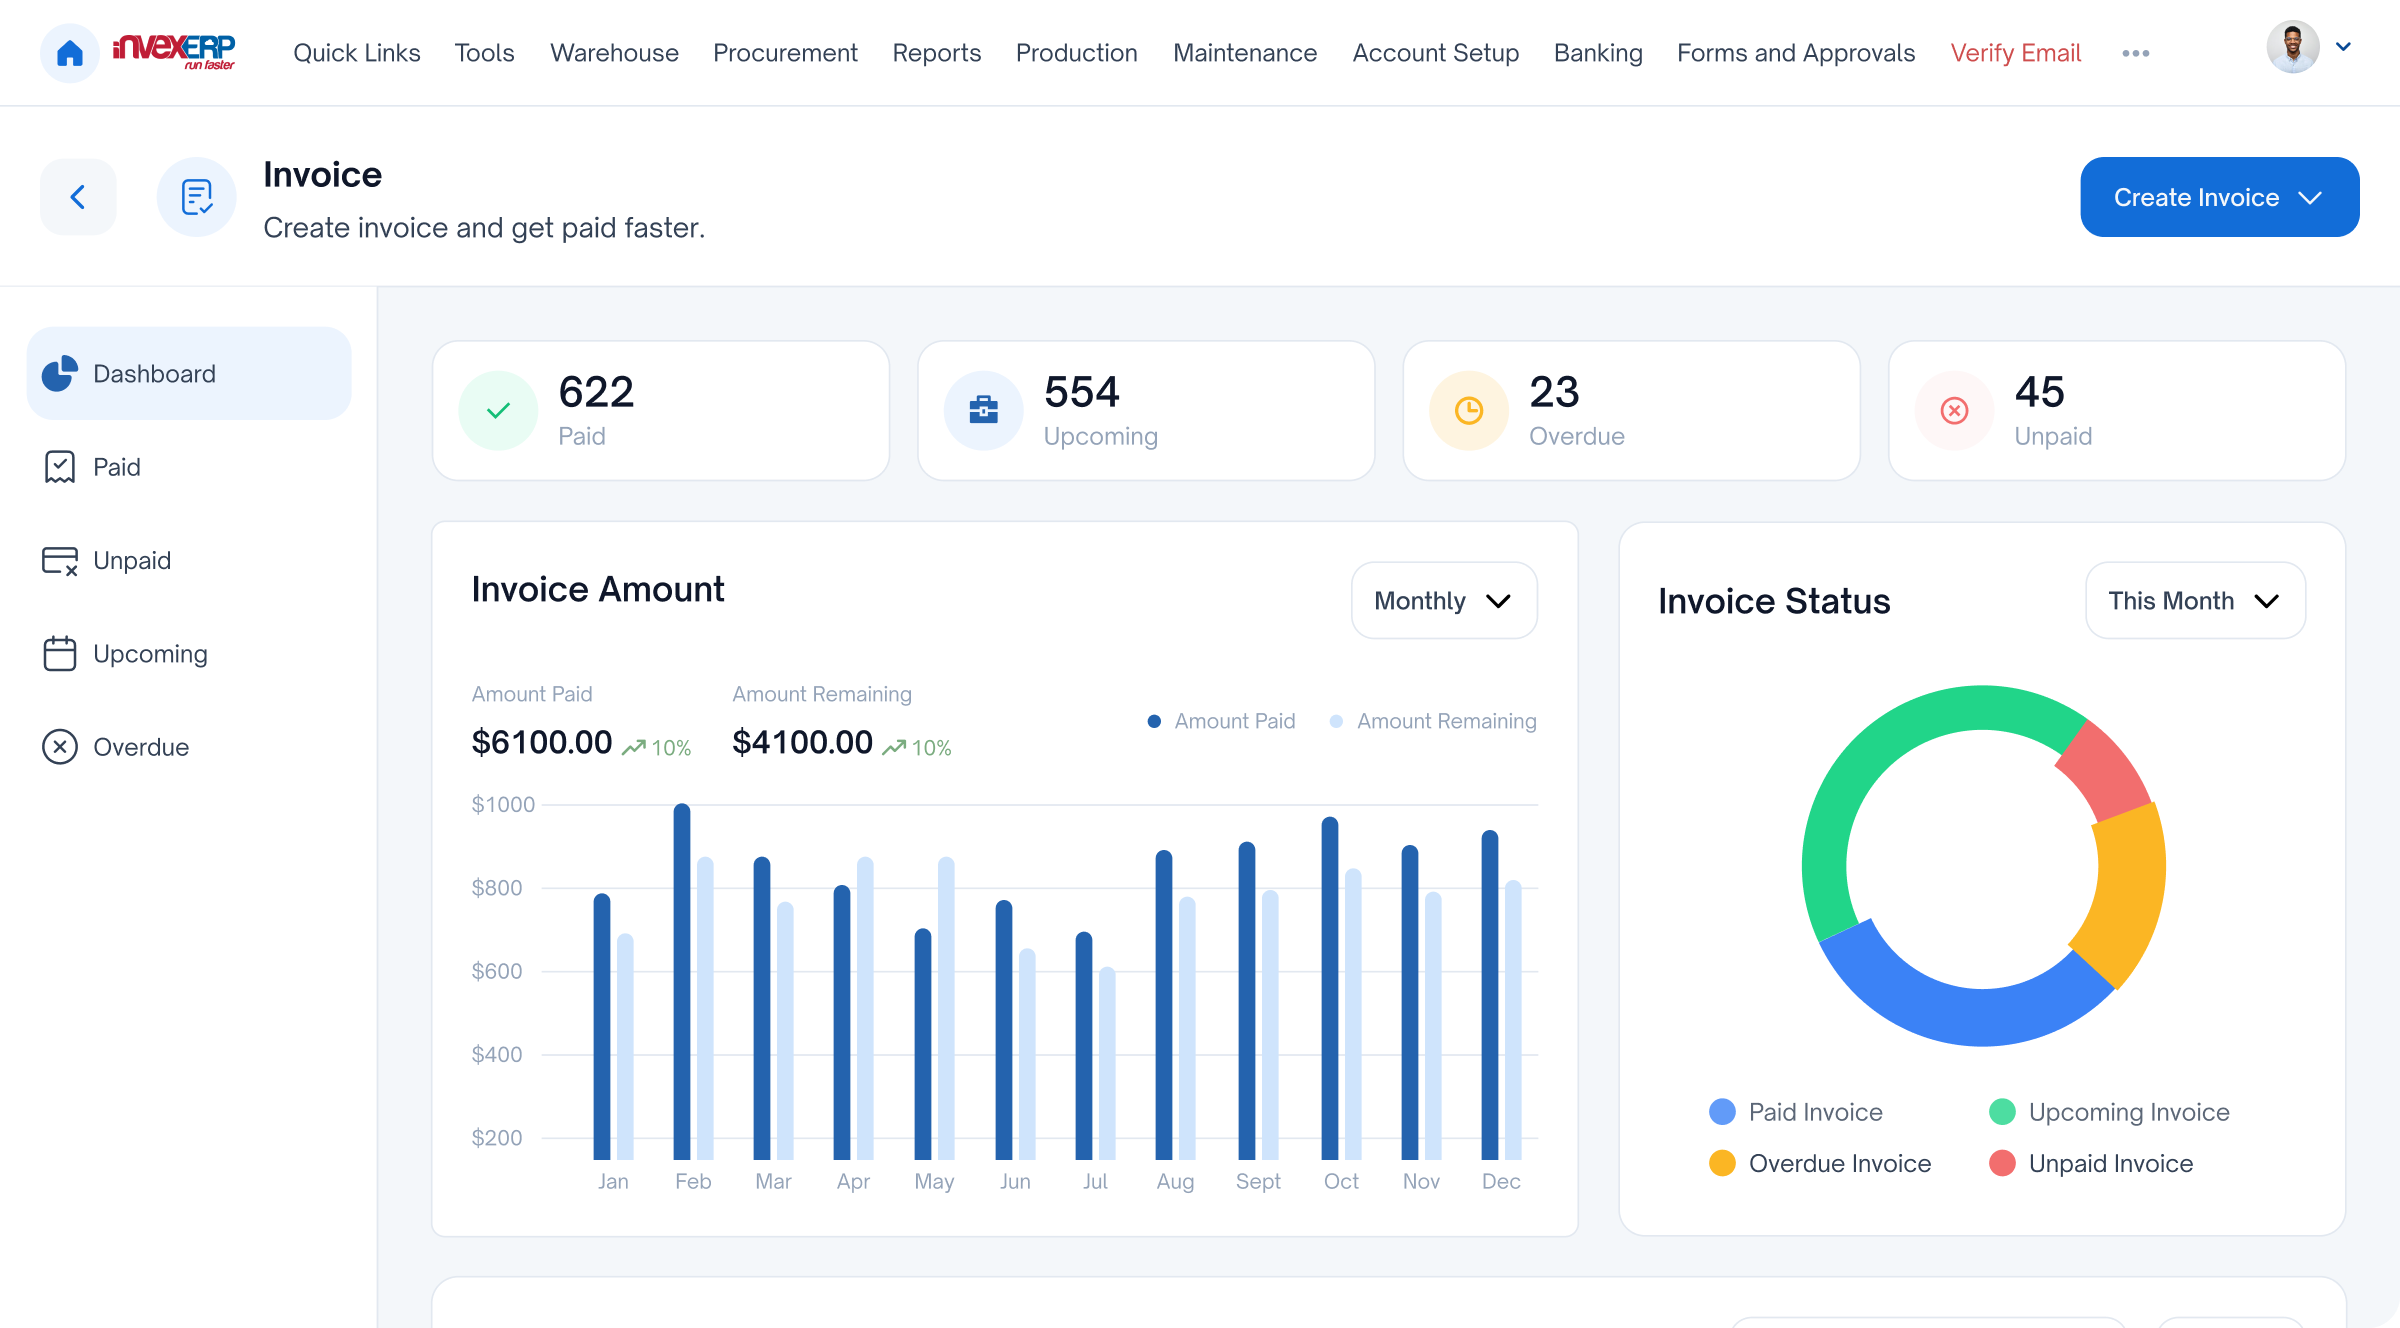Click the home icon in top navigation
Viewport: 2400px width, 1328px height.
[x=69, y=53]
